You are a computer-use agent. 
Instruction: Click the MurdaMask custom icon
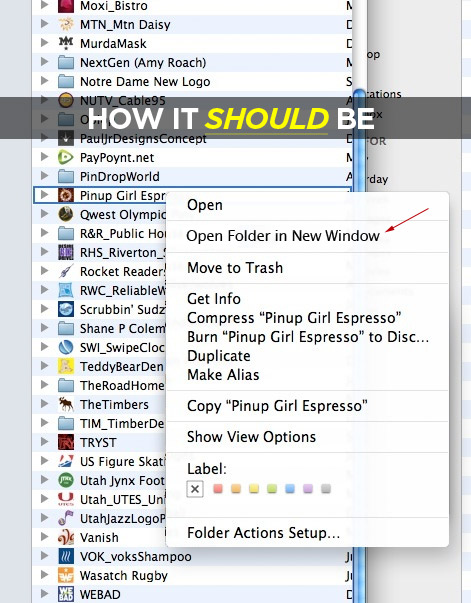pos(66,43)
